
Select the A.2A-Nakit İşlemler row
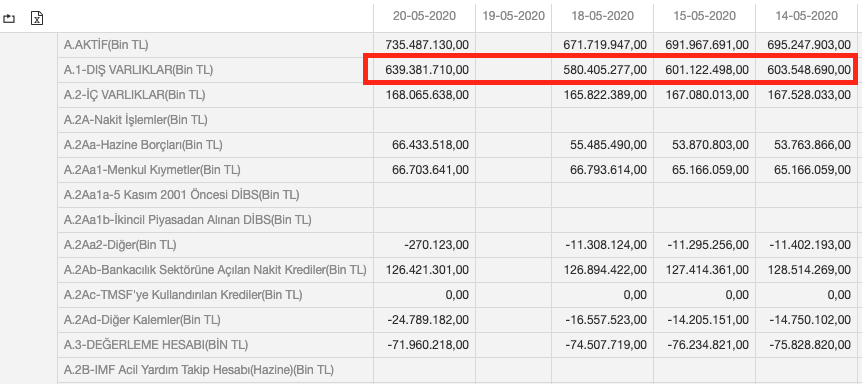[459, 120]
